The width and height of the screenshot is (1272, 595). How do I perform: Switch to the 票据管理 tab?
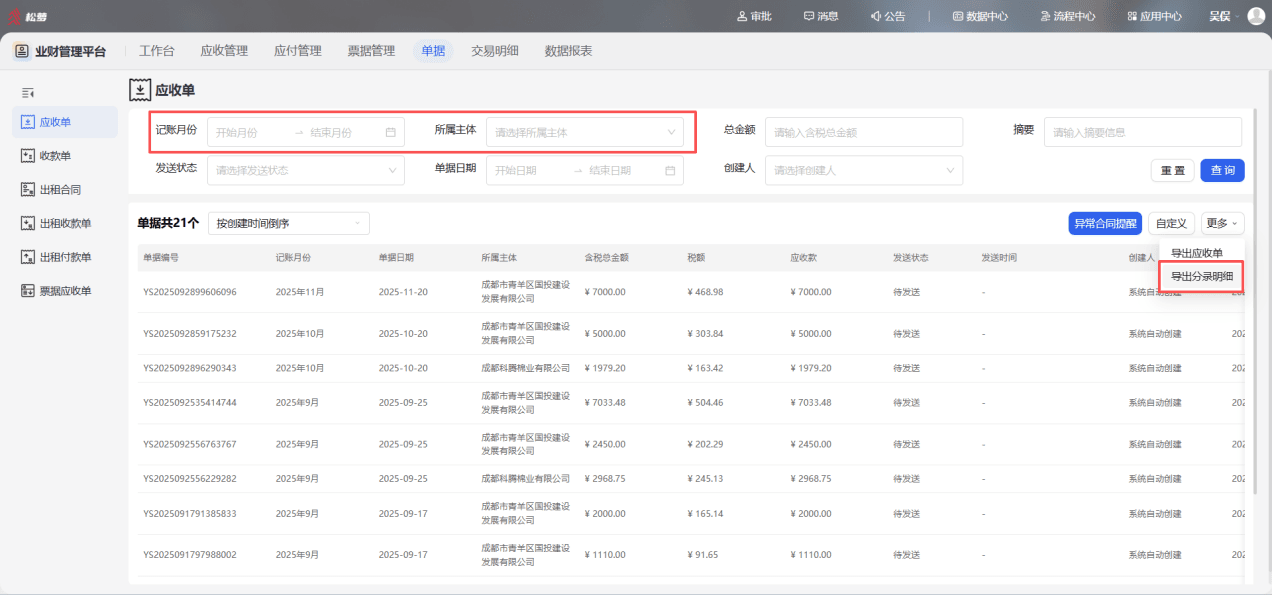371,51
